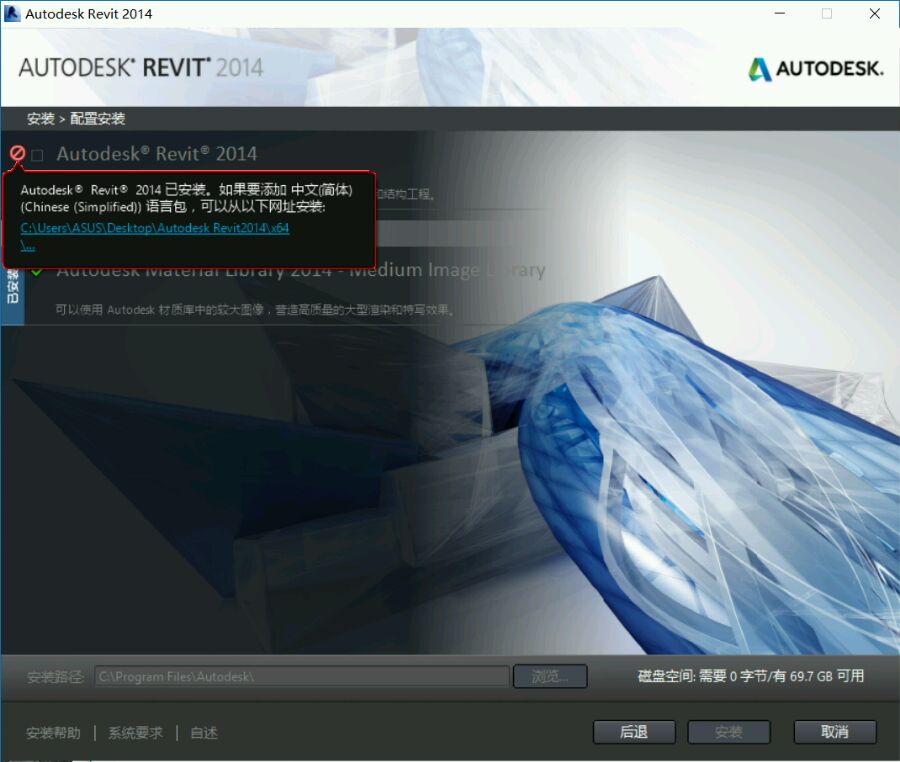The width and height of the screenshot is (900, 762).
Task: Click the 磁盘空间 disk space status text
Action: pyautogui.click(x=751, y=676)
